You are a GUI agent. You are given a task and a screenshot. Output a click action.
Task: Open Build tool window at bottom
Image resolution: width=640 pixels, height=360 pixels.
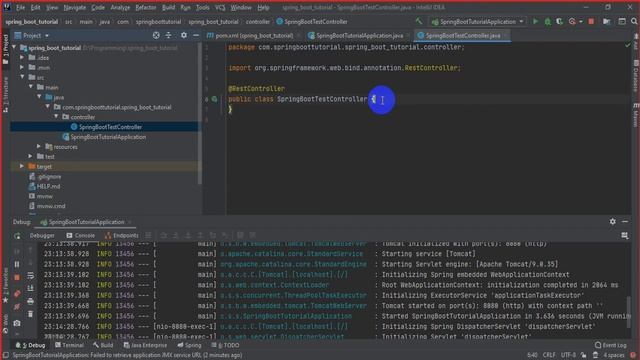pyautogui.click(x=103, y=345)
